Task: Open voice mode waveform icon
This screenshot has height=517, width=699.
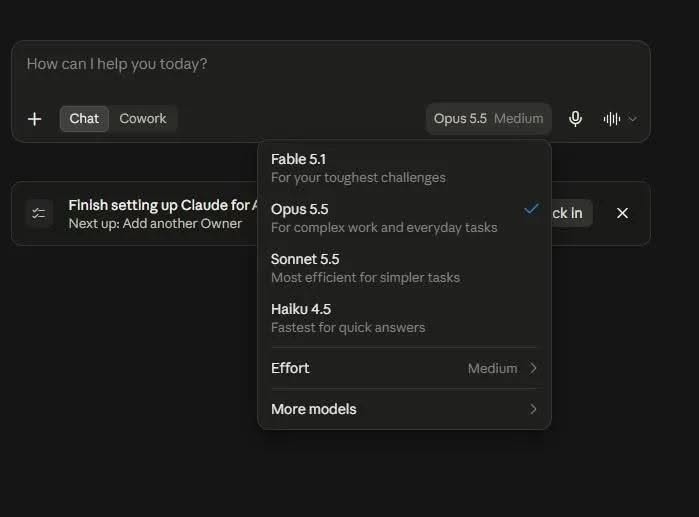Action: click(612, 119)
